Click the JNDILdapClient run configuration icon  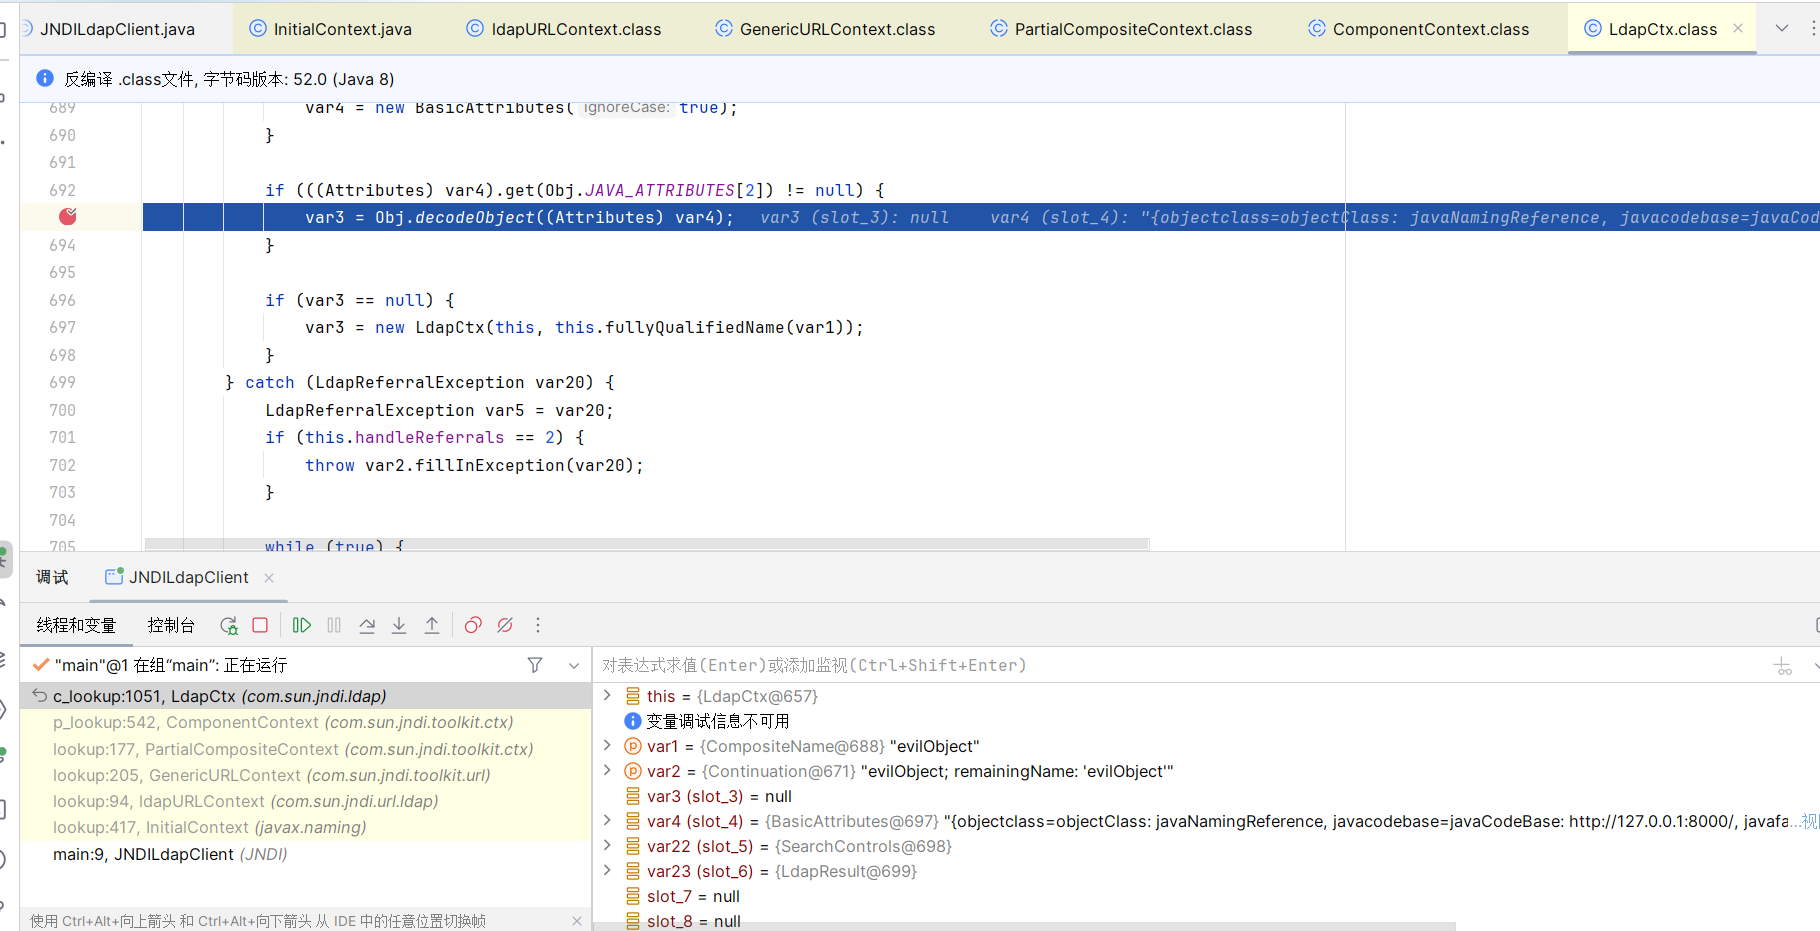coord(114,577)
